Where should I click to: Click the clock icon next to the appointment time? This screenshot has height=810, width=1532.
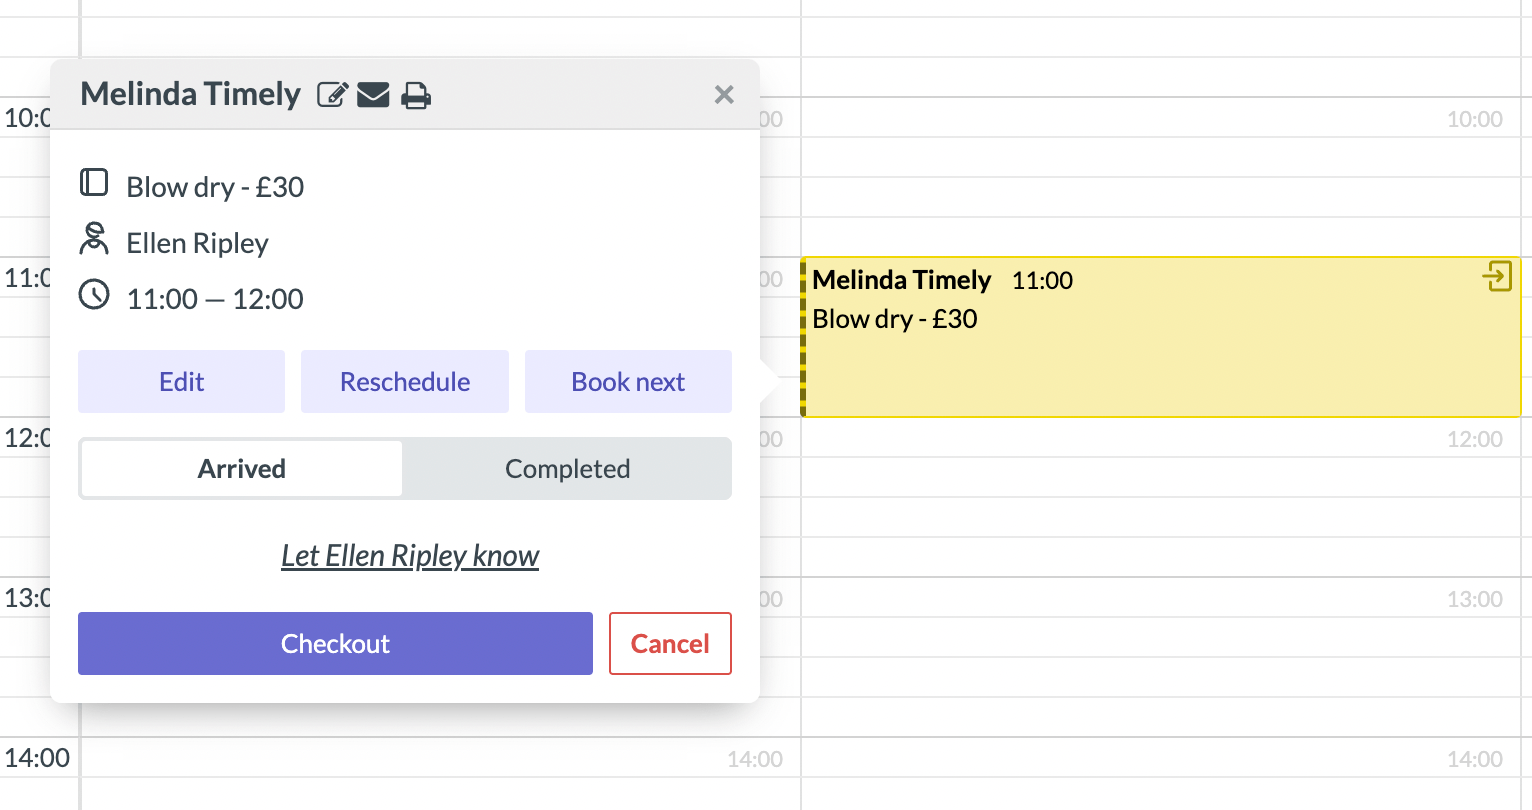tap(93, 294)
